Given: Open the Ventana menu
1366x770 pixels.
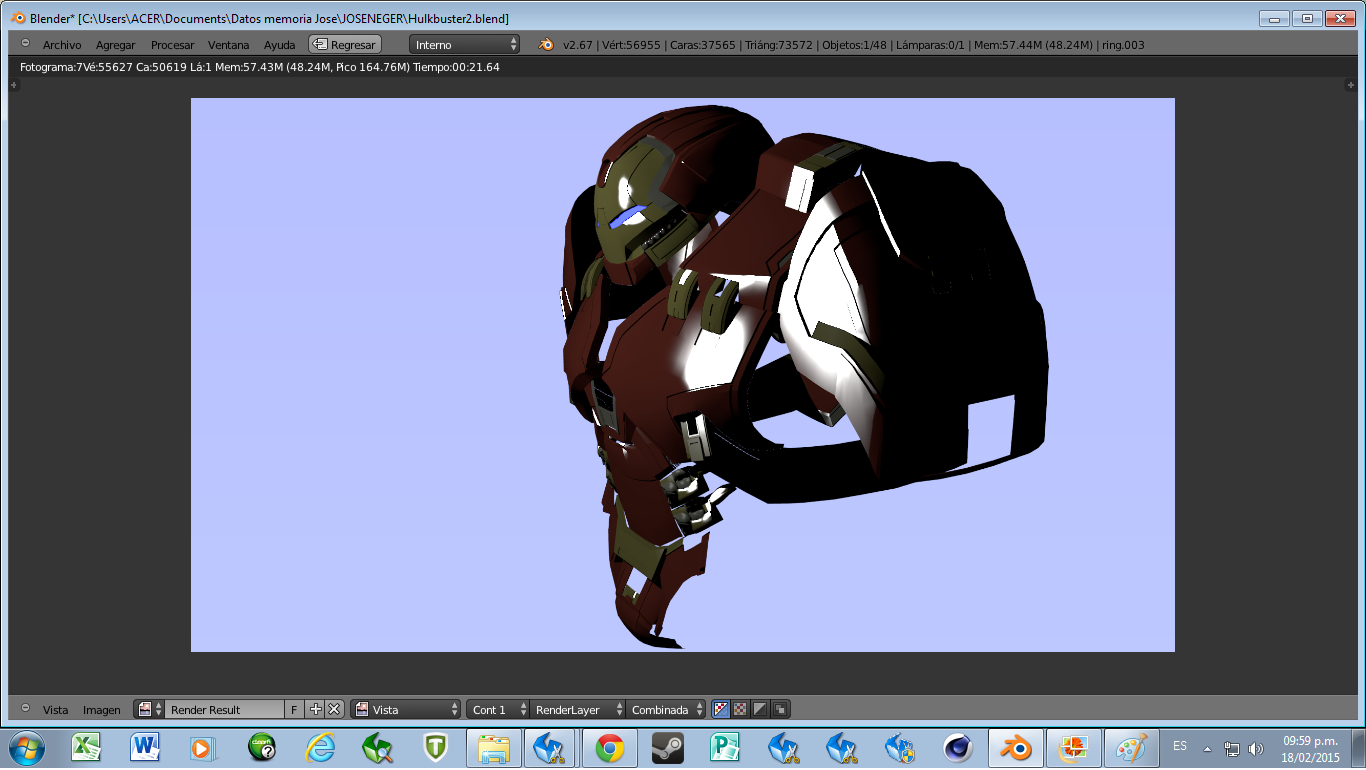Looking at the screenshot, I should pyautogui.click(x=228, y=45).
